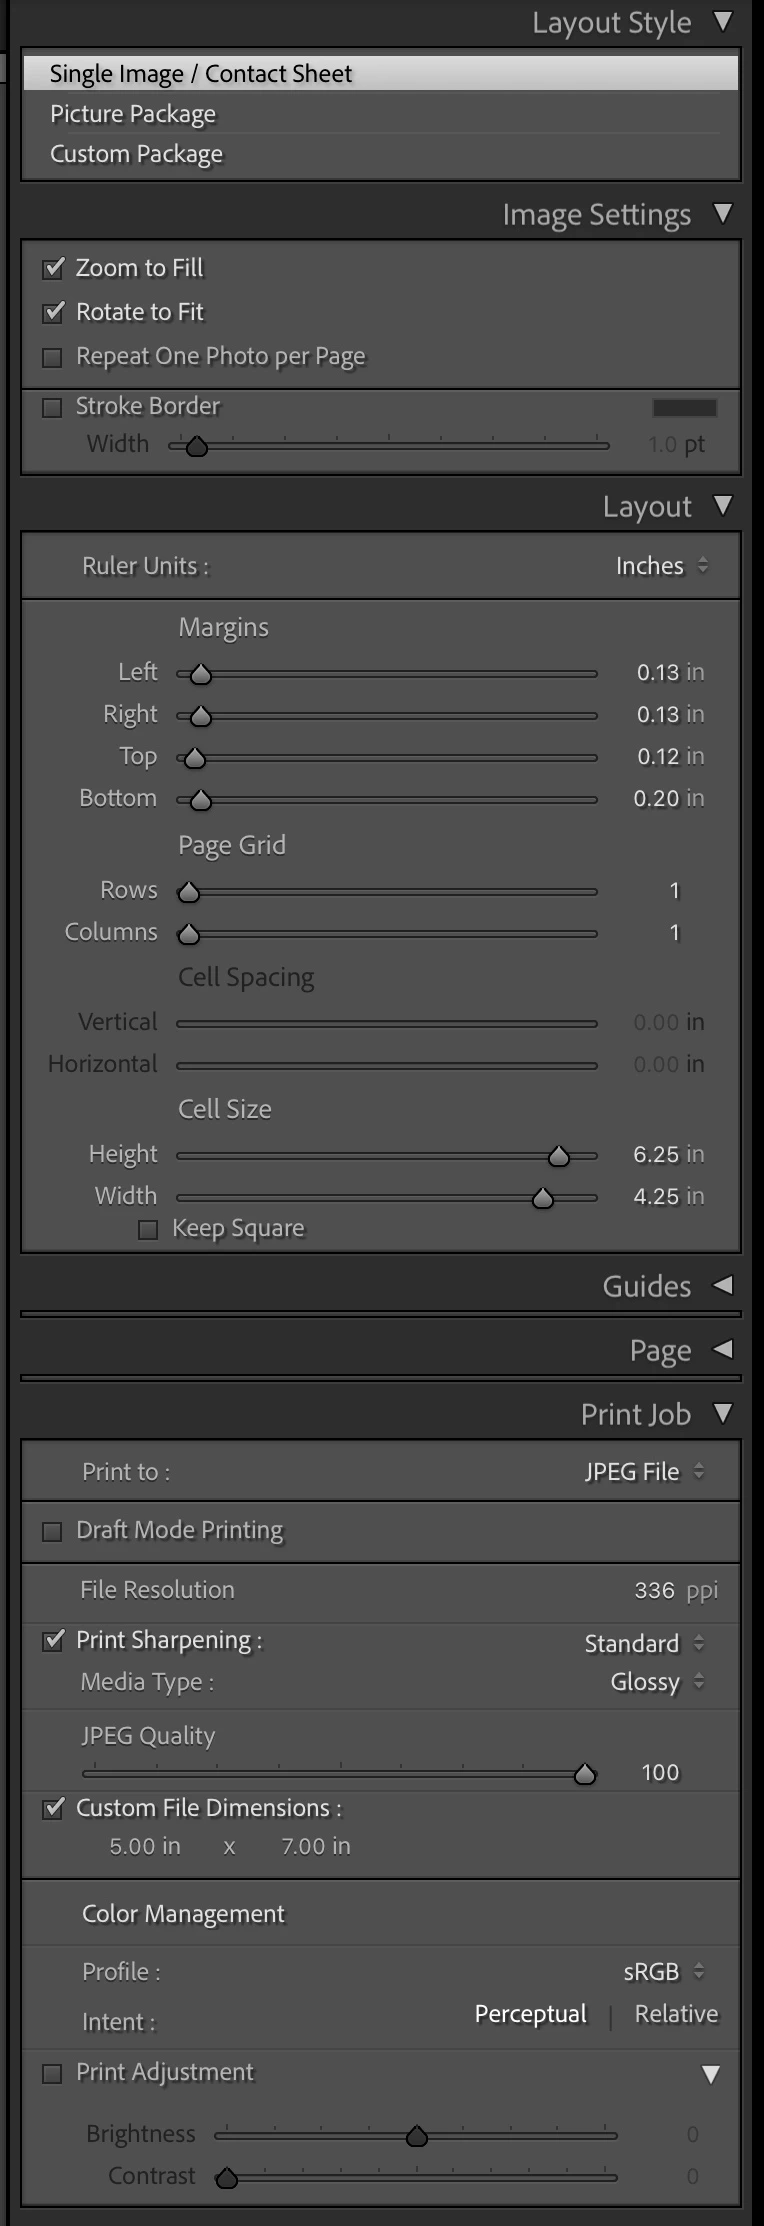This screenshot has height=2226, width=764.
Task: Expand the Guides panel triangle
Action: point(723,1285)
